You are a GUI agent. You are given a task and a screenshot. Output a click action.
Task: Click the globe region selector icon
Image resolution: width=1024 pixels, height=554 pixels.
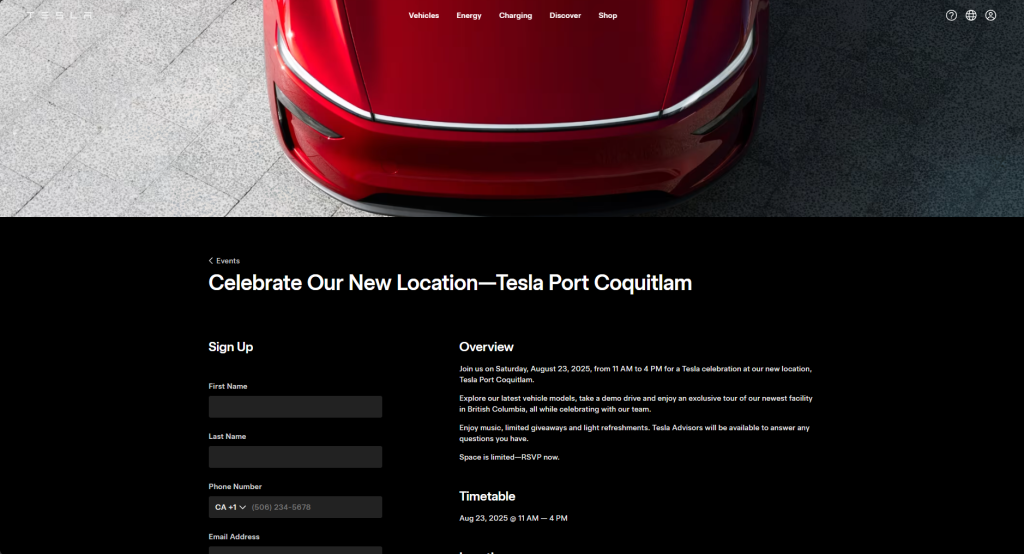971,16
